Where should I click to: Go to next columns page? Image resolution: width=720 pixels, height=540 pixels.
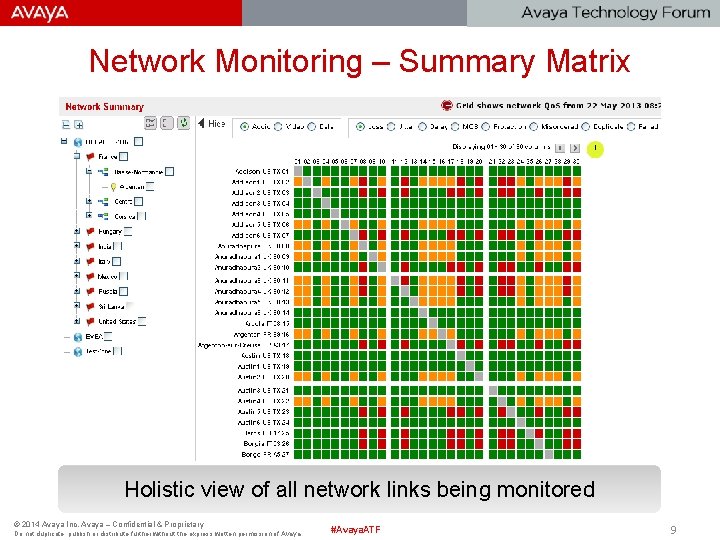[x=575, y=148]
